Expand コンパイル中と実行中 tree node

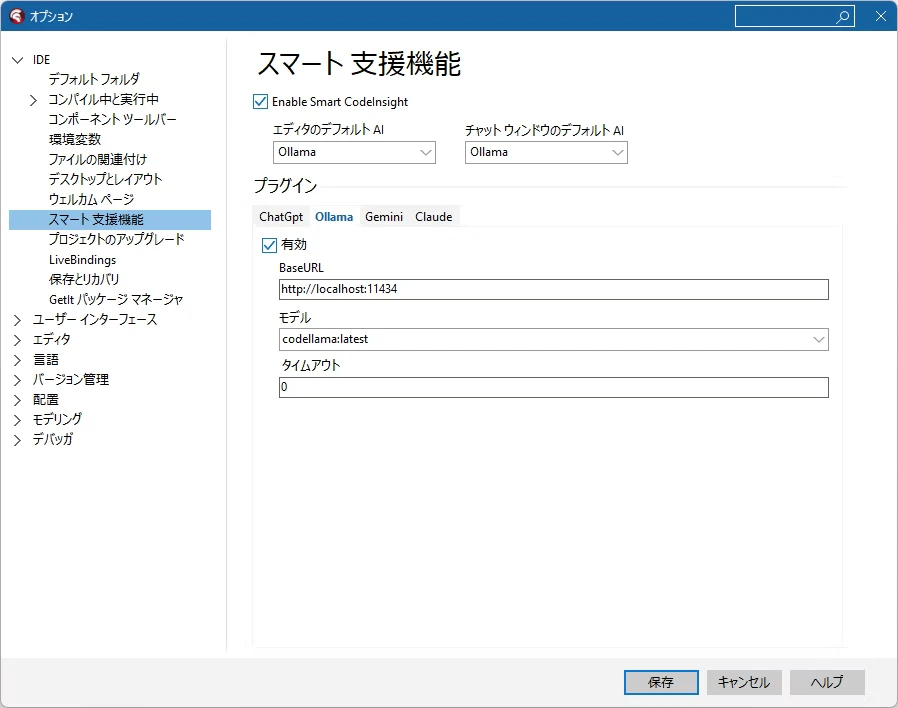(x=33, y=100)
